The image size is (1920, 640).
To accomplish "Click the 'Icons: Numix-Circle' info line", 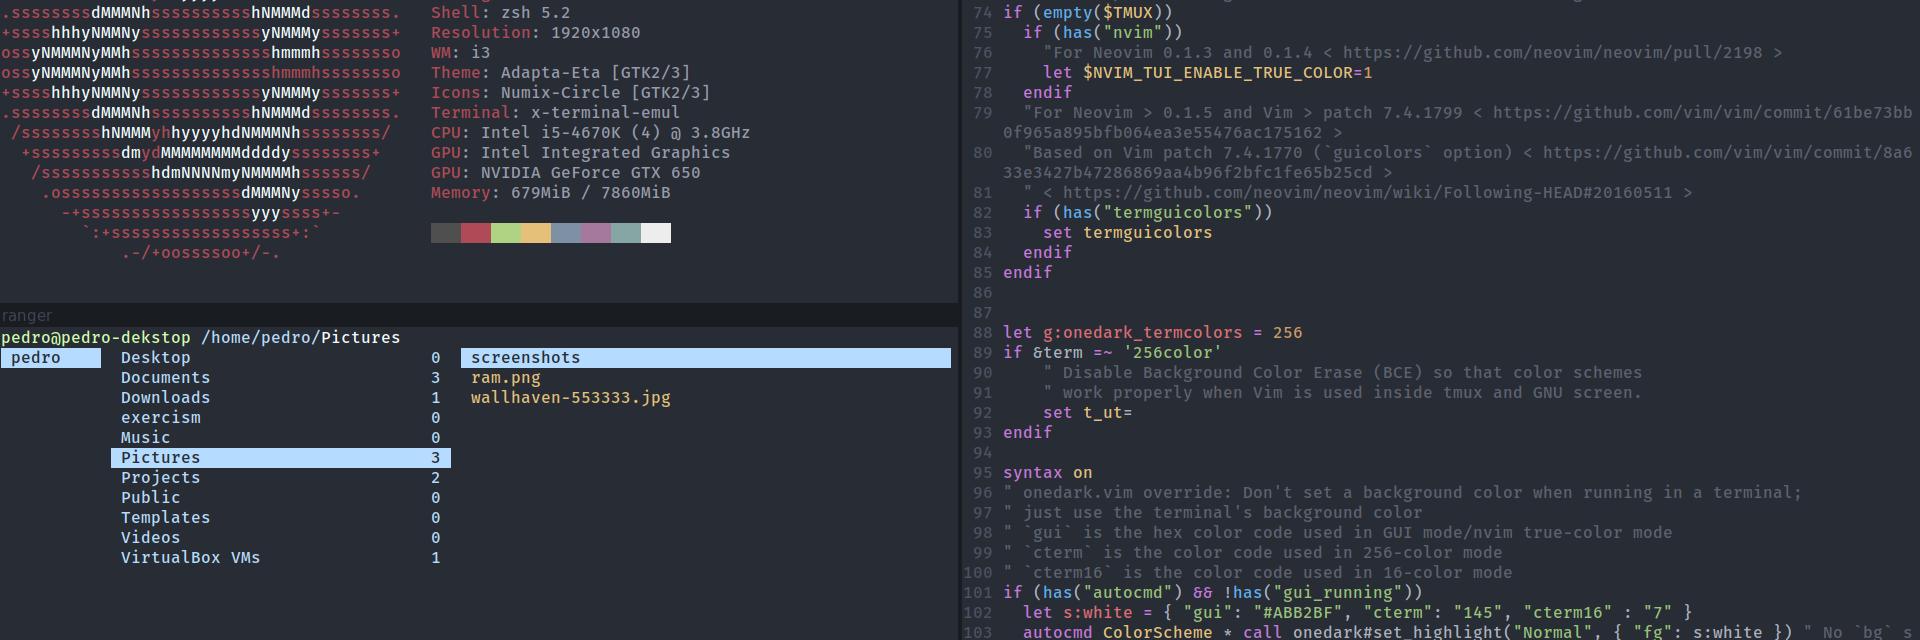I will [x=570, y=93].
